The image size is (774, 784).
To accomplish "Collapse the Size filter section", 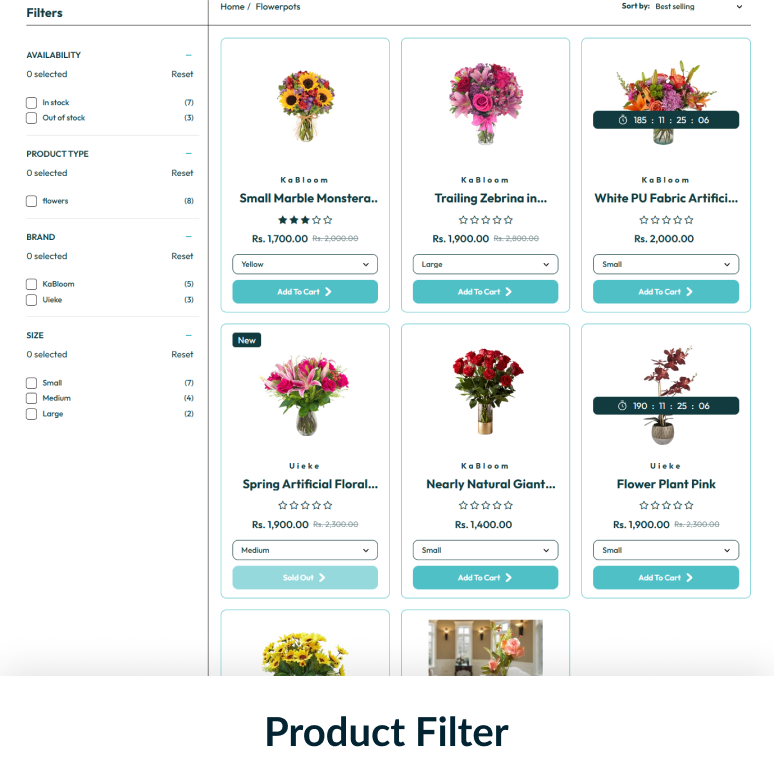I will pyautogui.click(x=188, y=336).
